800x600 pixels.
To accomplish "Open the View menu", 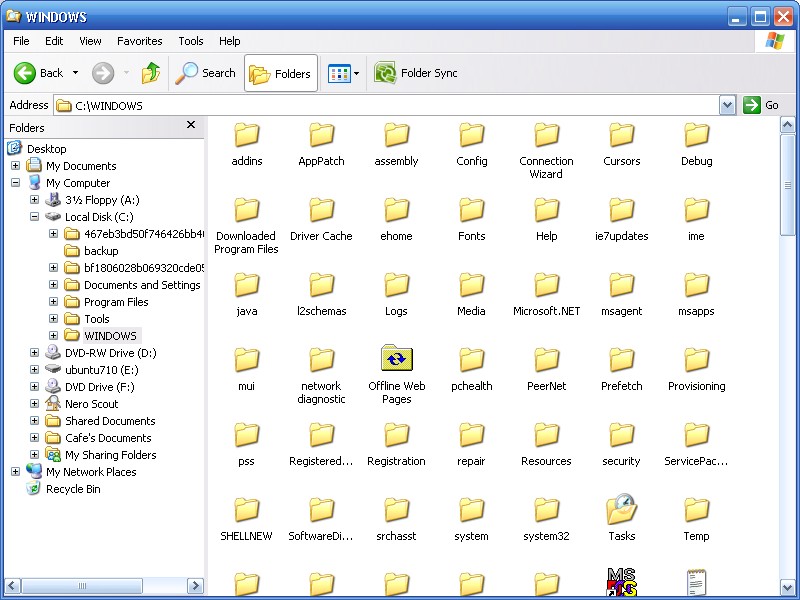I will pyautogui.click(x=90, y=41).
